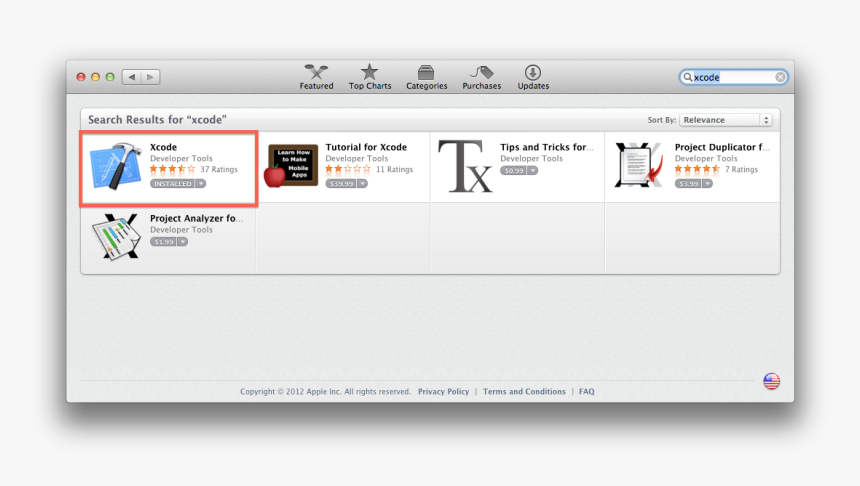This screenshot has height=486, width=860.
Task: Click the red close window button
Action: 81,77
